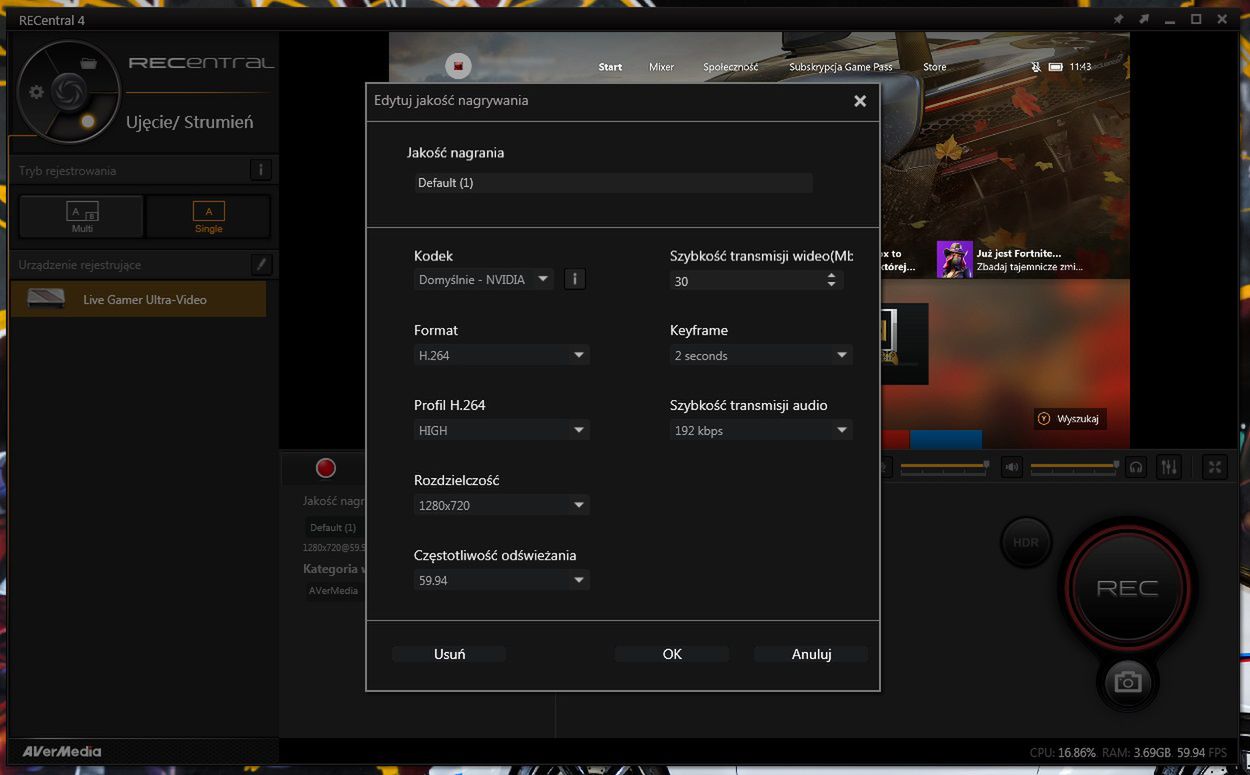1250x775 pixels.
Task: Open the Kodek dropdown
Action: [484, 280]
